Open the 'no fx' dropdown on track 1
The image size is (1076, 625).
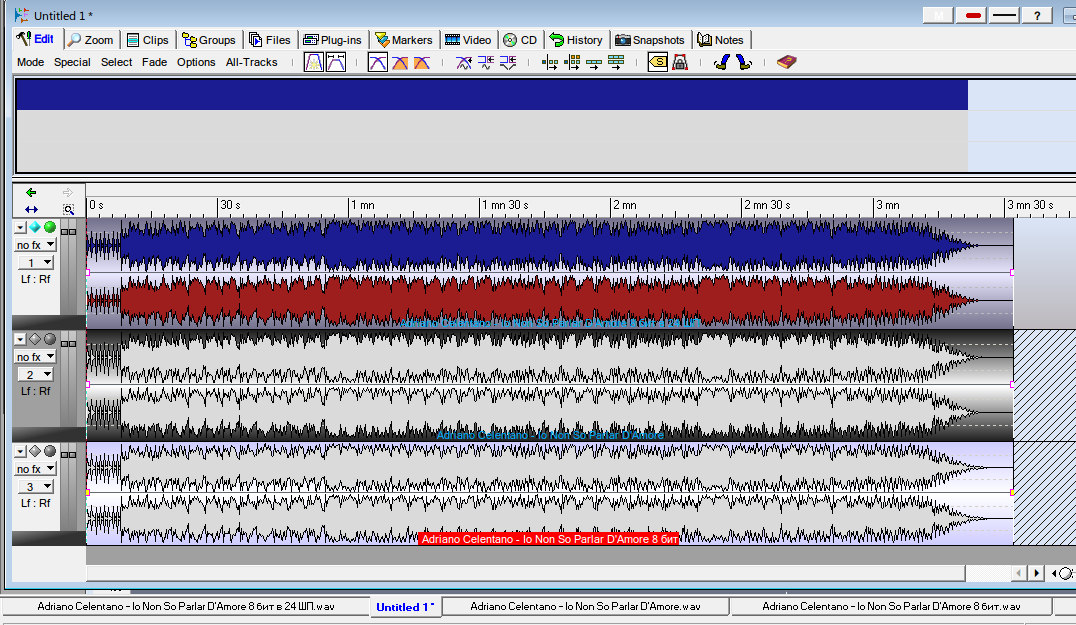[36, 245]
